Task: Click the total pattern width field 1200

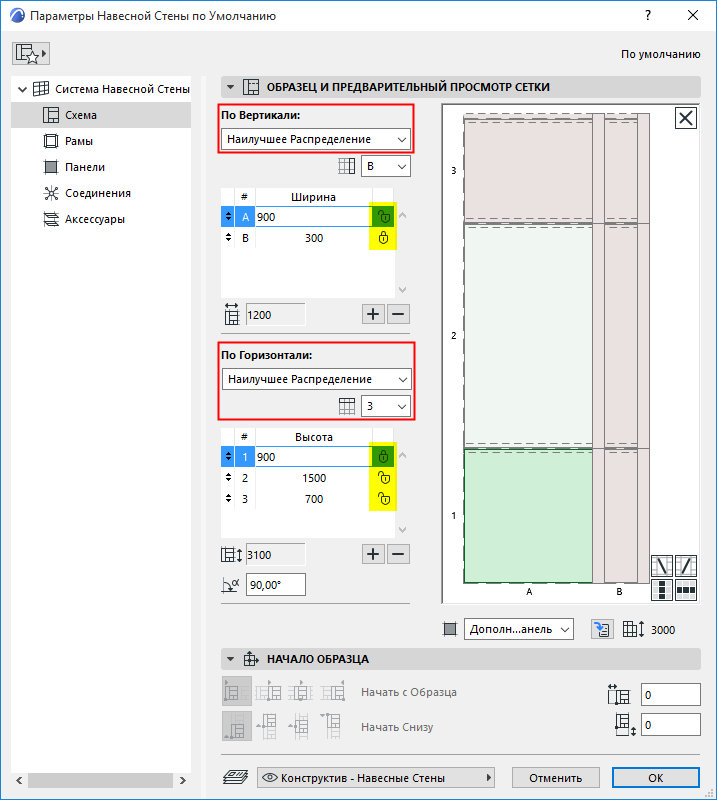Action: tap(276, 315)
